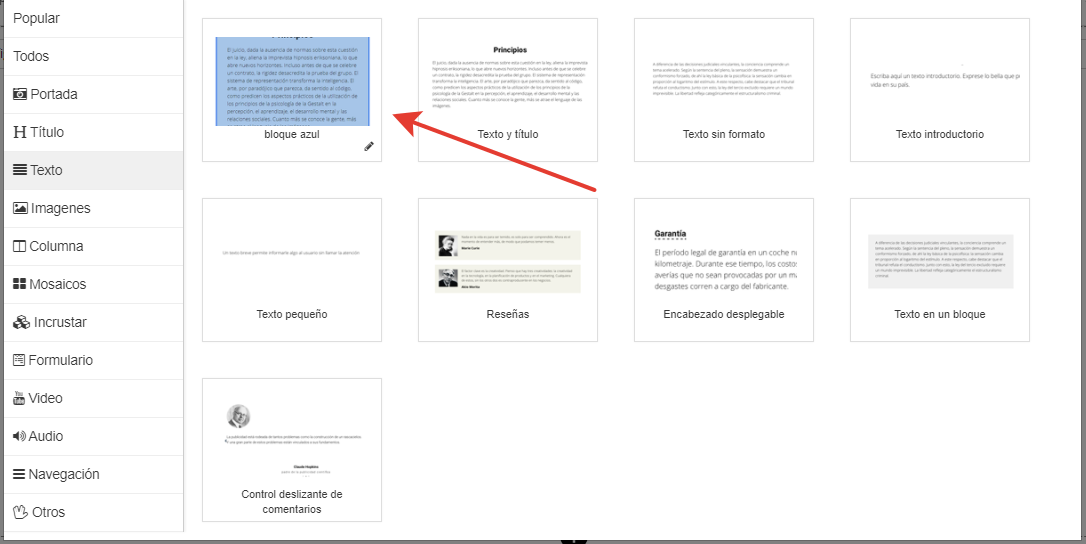Click the Columna layout icon
Viewport: 1086px width, 544px height.
click(x=19, y=246)
